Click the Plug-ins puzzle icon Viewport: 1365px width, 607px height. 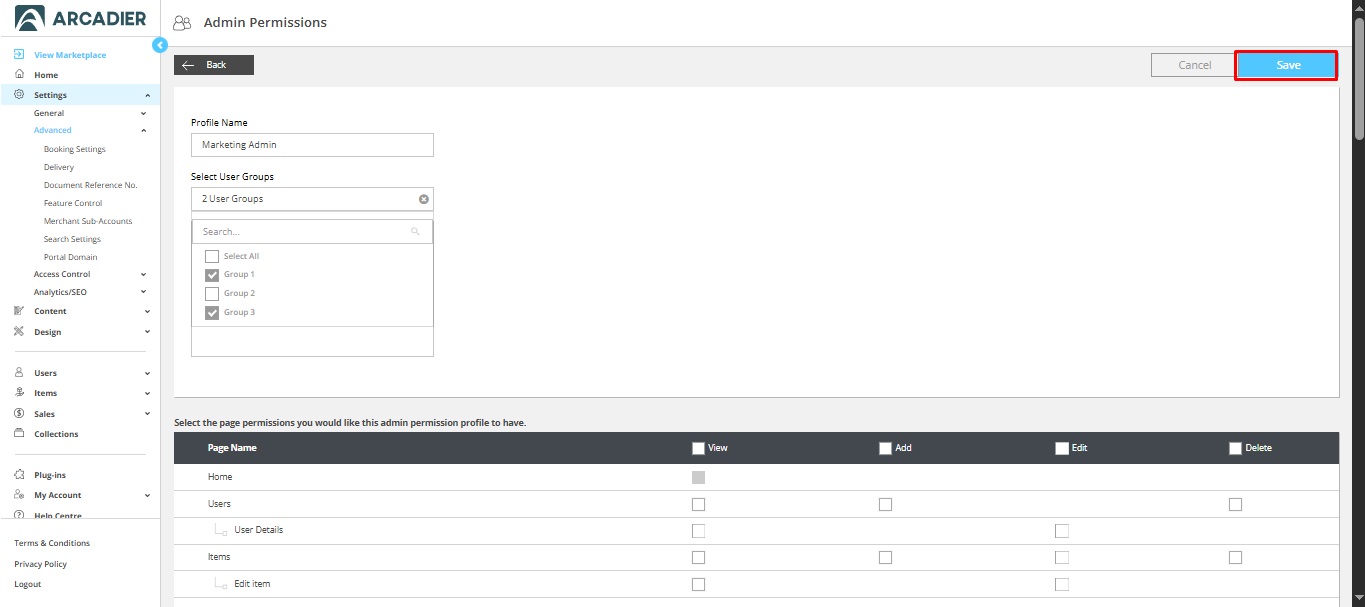pos(19,475)
